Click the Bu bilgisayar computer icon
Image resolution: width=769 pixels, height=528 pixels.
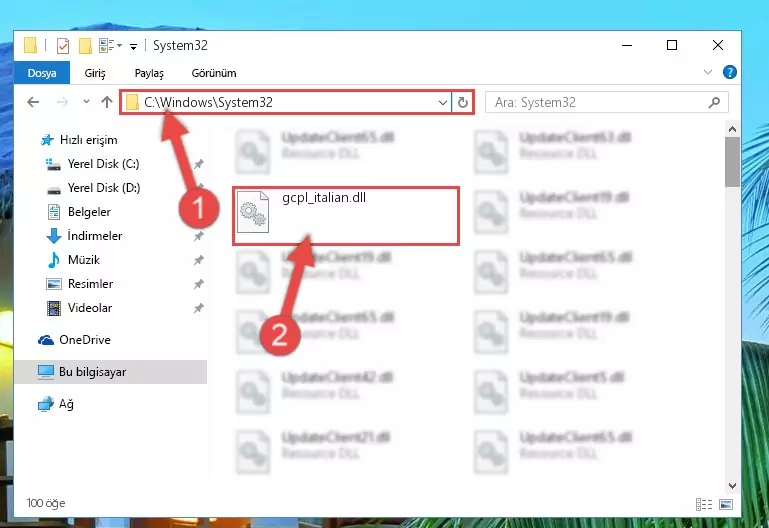[46, 372]
